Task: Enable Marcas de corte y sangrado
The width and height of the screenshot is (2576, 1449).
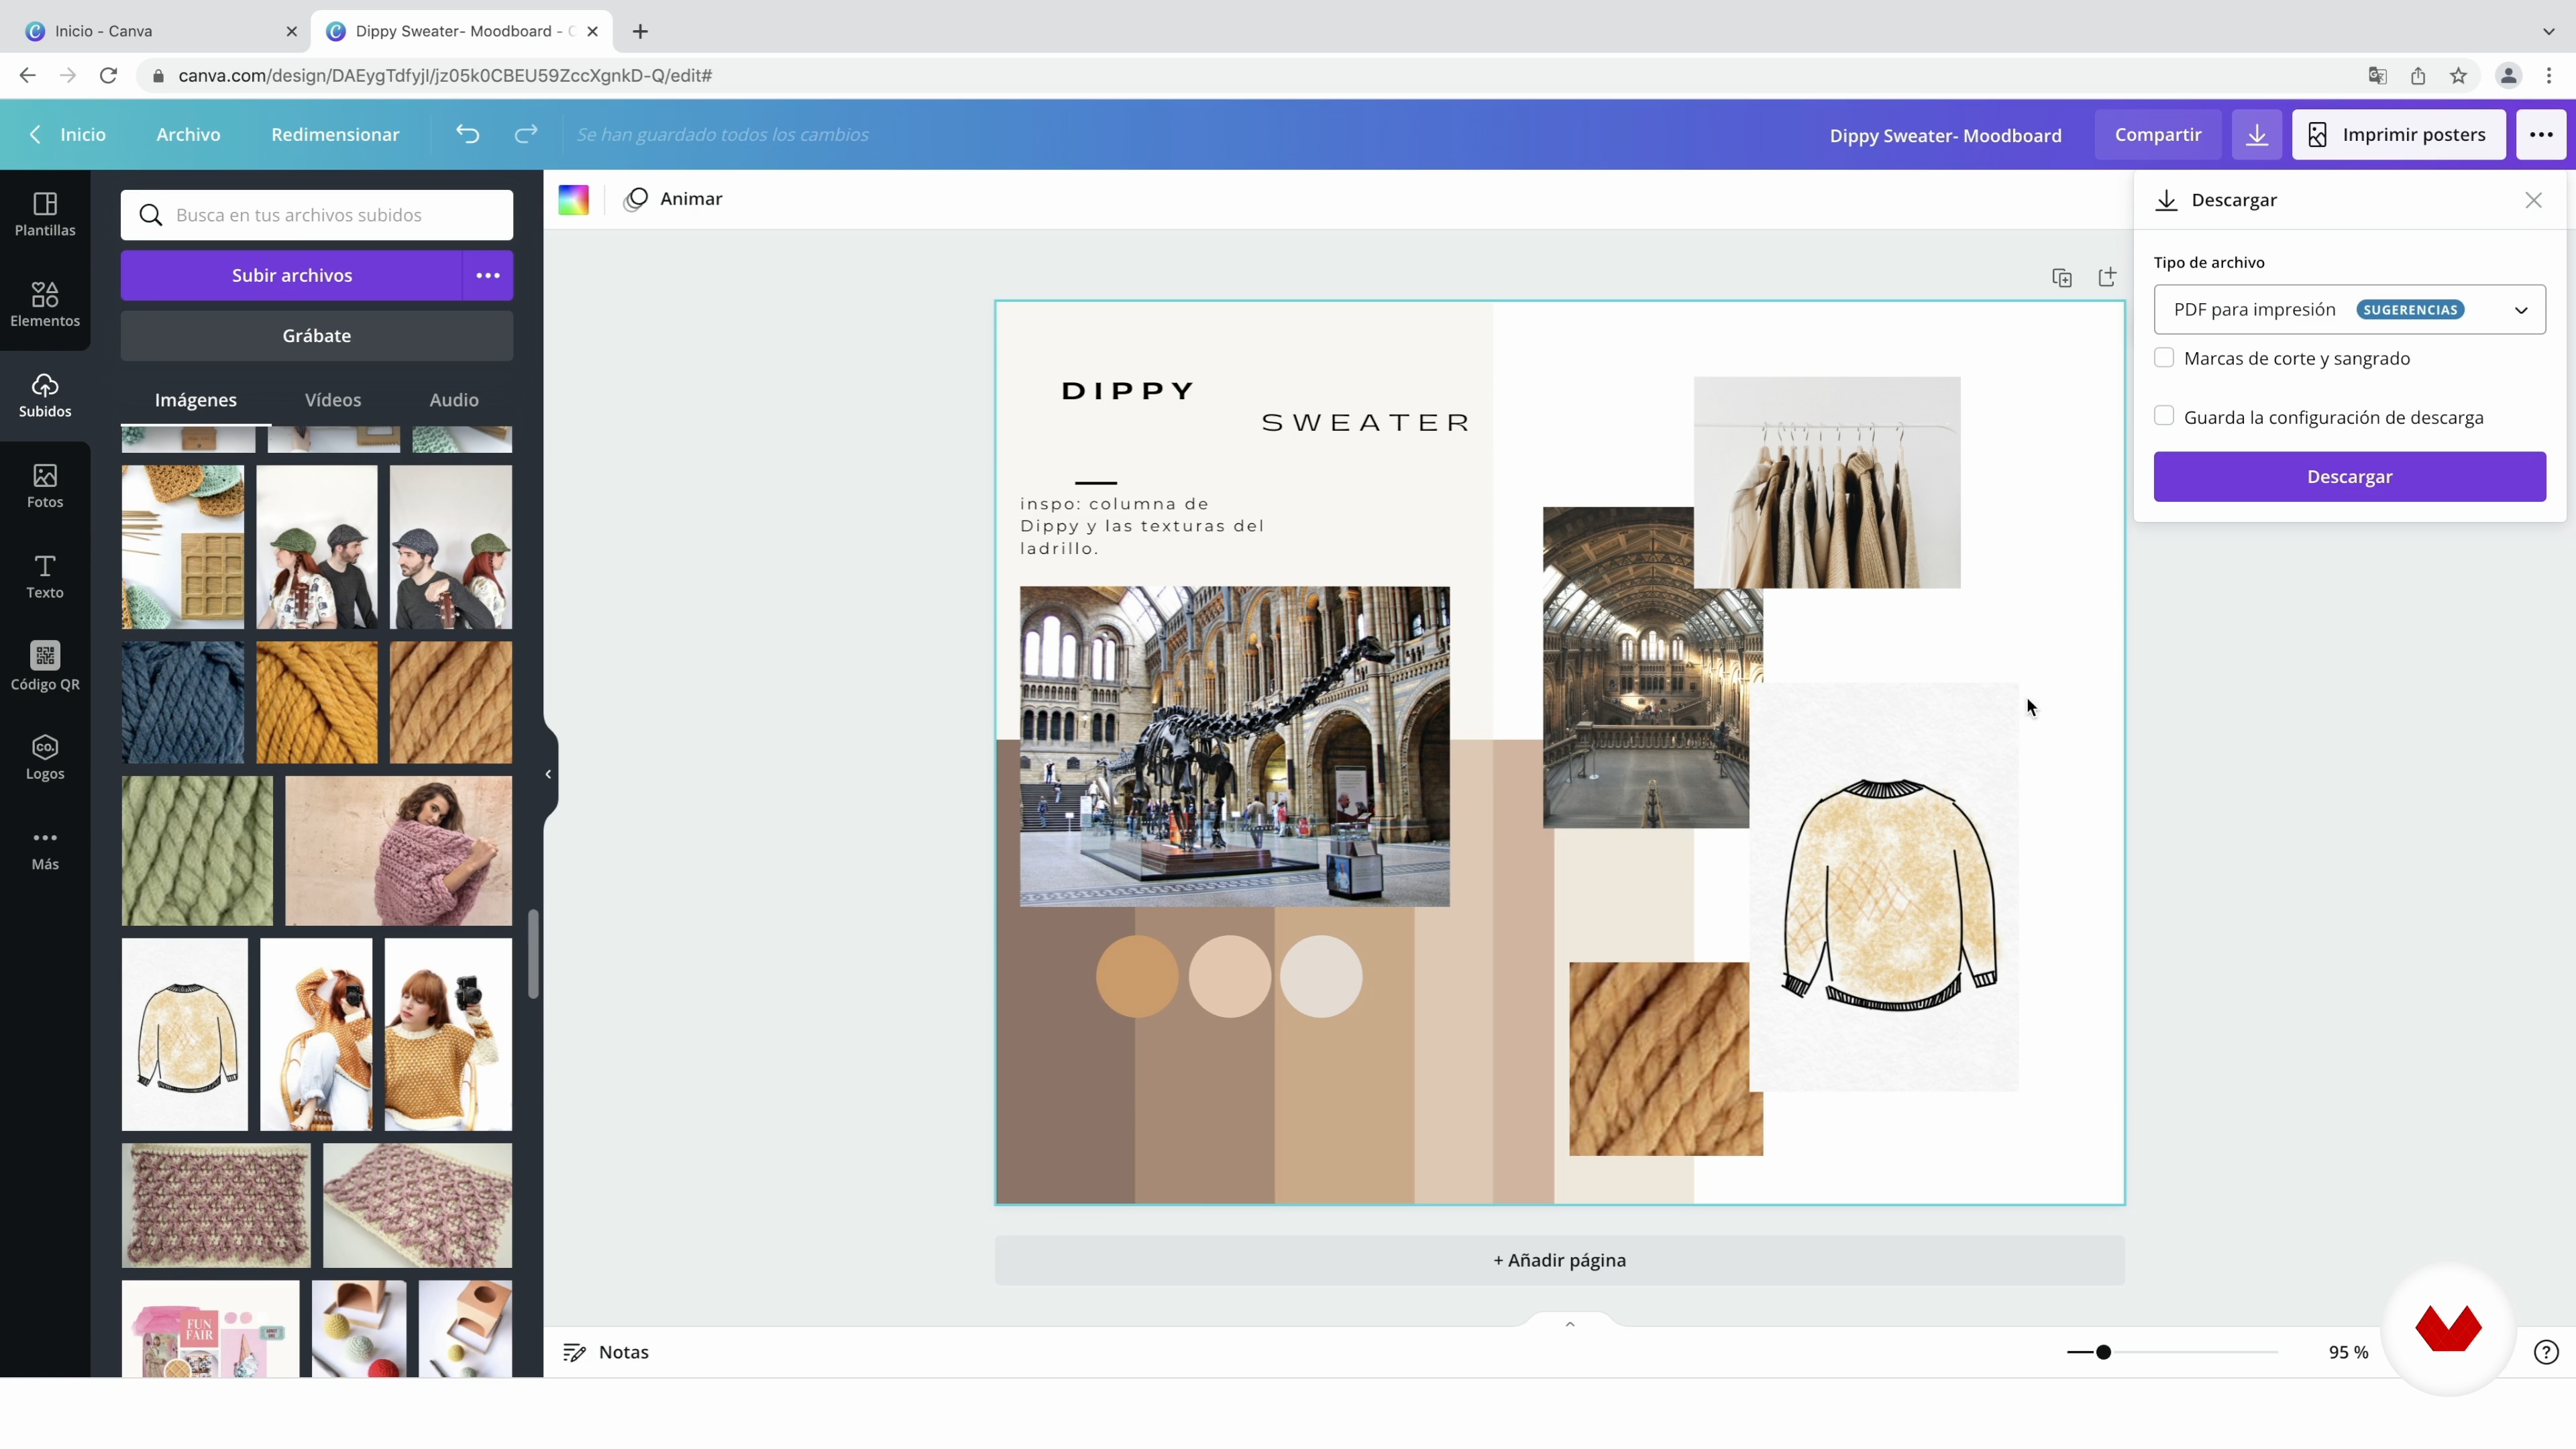Action: point(2164,358)
